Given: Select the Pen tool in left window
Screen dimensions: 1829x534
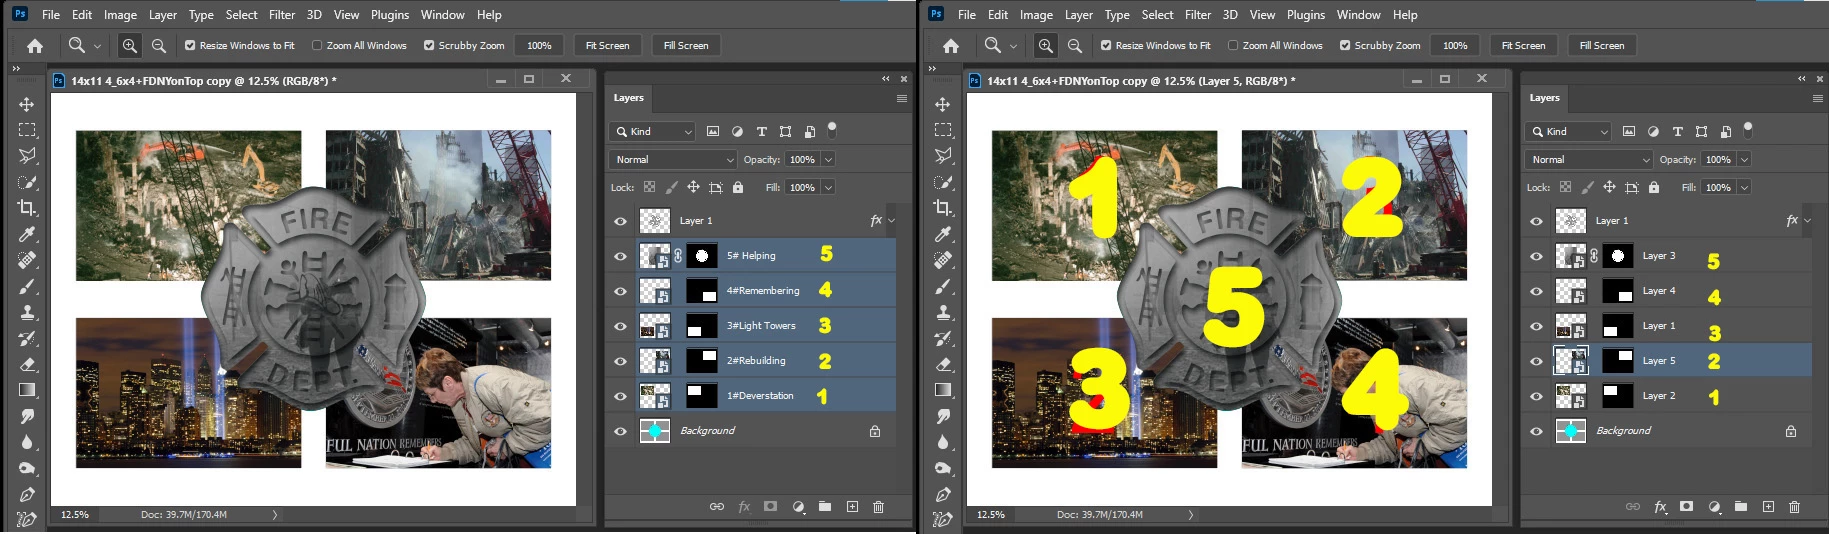Looking at the screenshot, I should (x=26, y=494).
